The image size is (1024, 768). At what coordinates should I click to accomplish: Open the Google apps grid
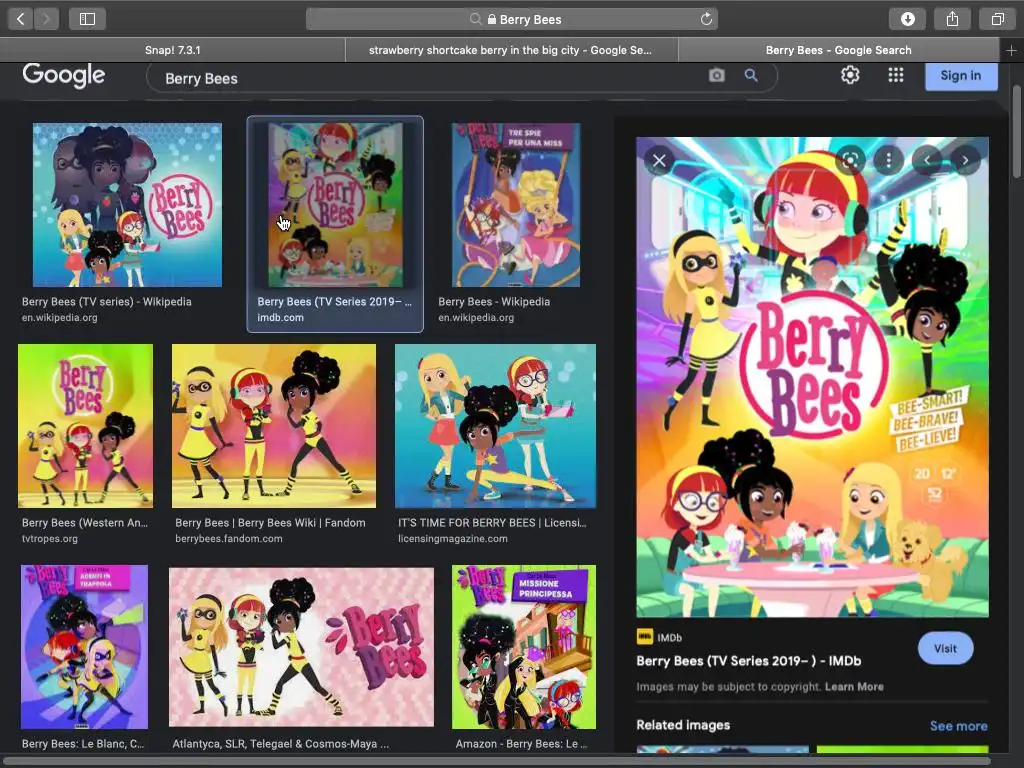pyautogui.click(x=896, y=75)
